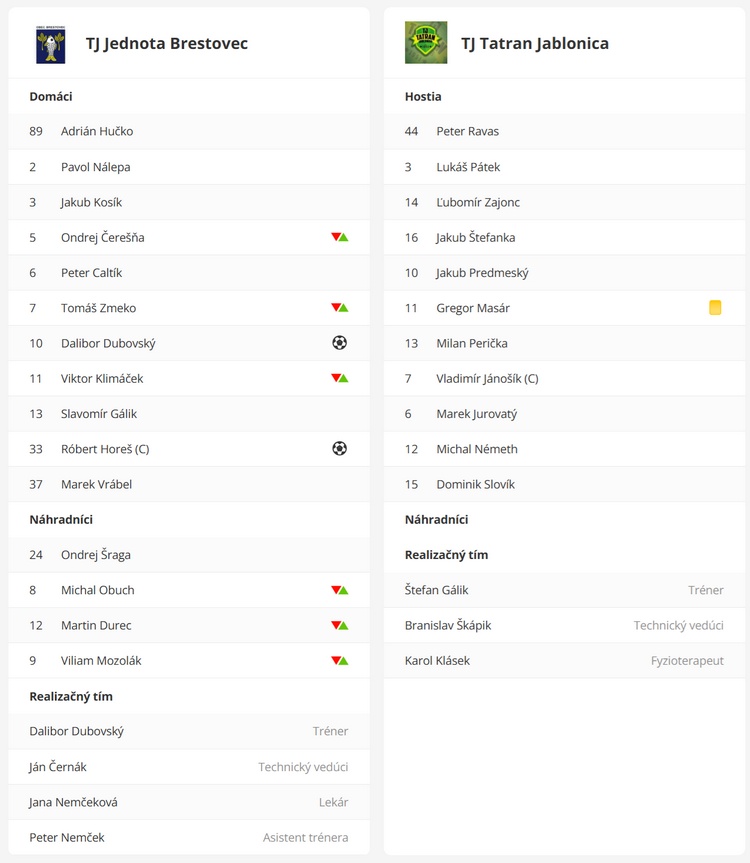Select physiotherapist Karol Klásek row
This screenshot has height=863, width=750.
[565, 660]
